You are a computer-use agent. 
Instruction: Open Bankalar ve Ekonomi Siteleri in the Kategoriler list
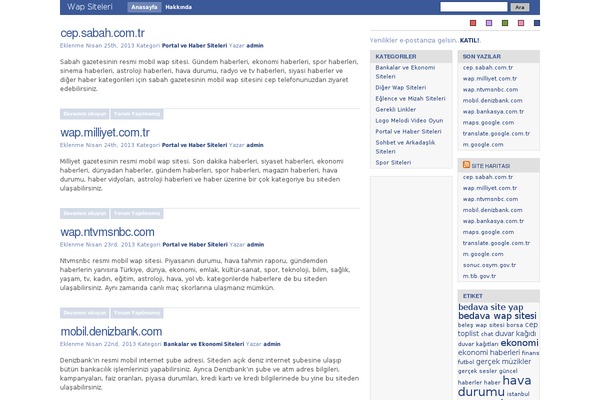(x=405, y=72)
